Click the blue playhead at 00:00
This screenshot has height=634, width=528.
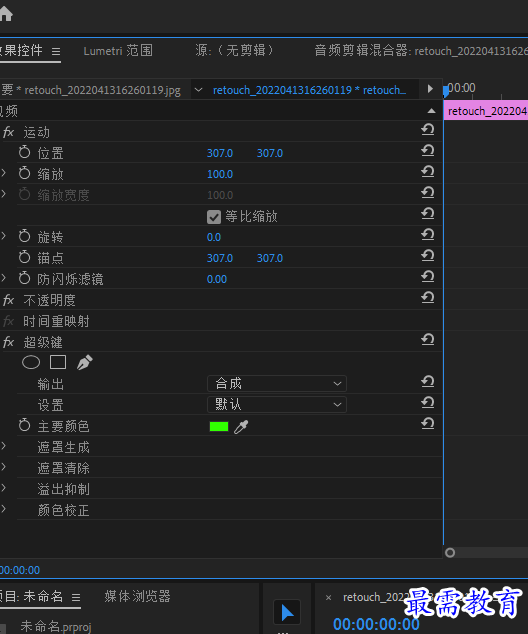(x=446, y=91)
